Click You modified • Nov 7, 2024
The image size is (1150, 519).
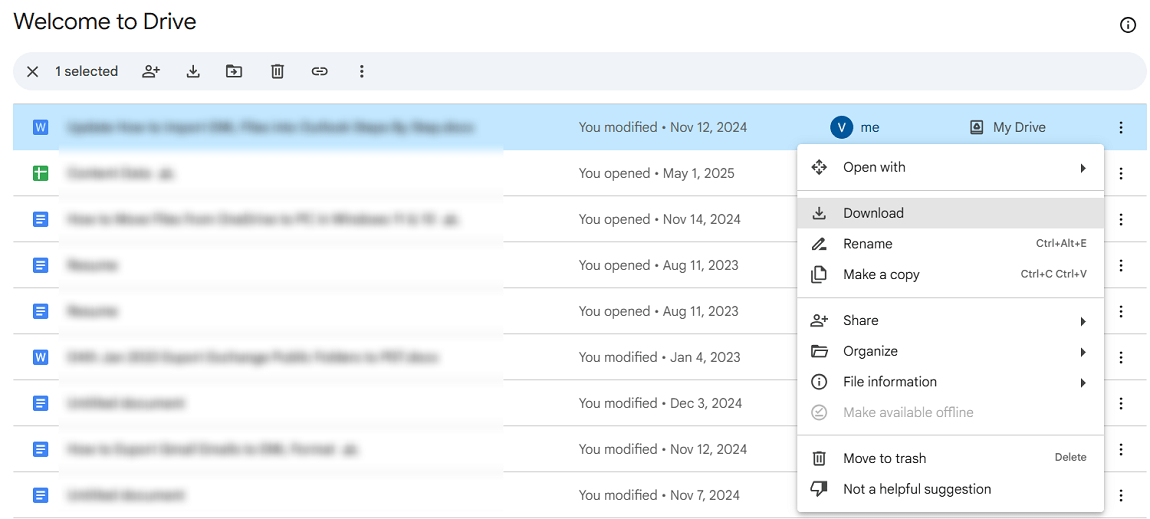[x=659, y=496]
